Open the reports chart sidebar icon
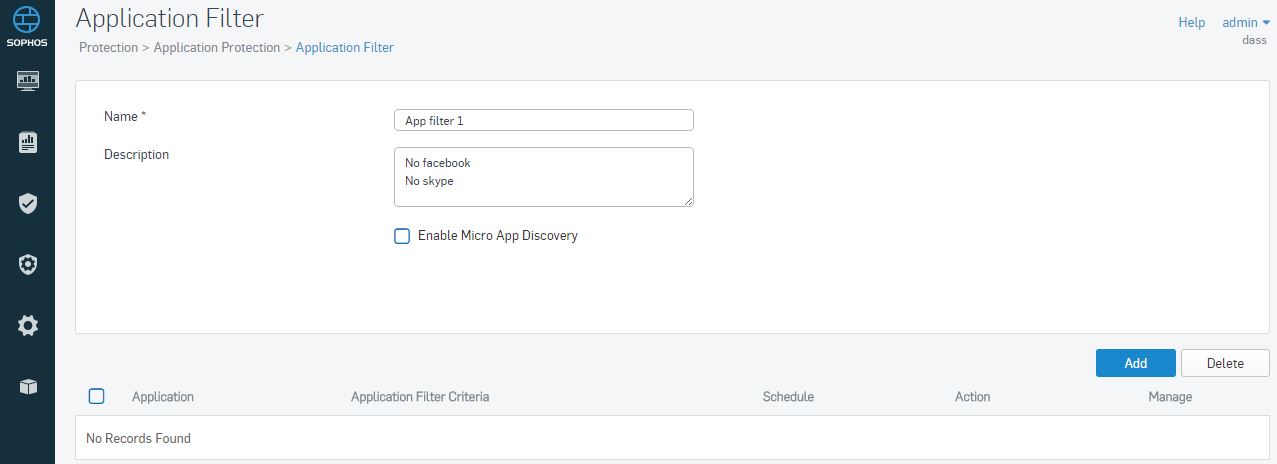1277x464 pixels. coord(28,142)
